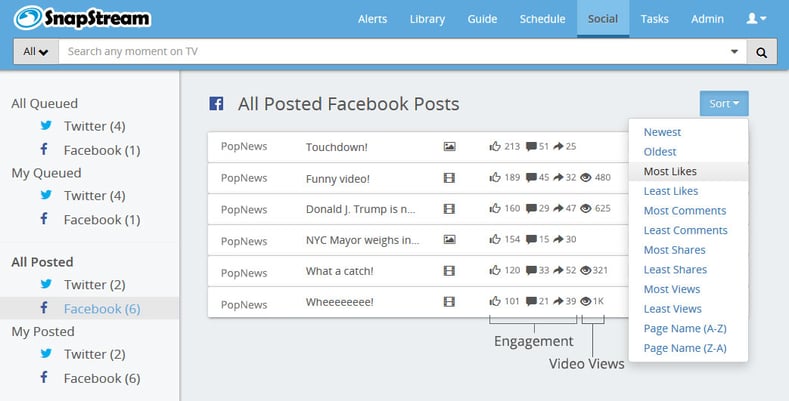The height and width of the screenshot is (401, 789).
Task: Expand the search box suggestions arrow
Action: (x=735, y=52)
